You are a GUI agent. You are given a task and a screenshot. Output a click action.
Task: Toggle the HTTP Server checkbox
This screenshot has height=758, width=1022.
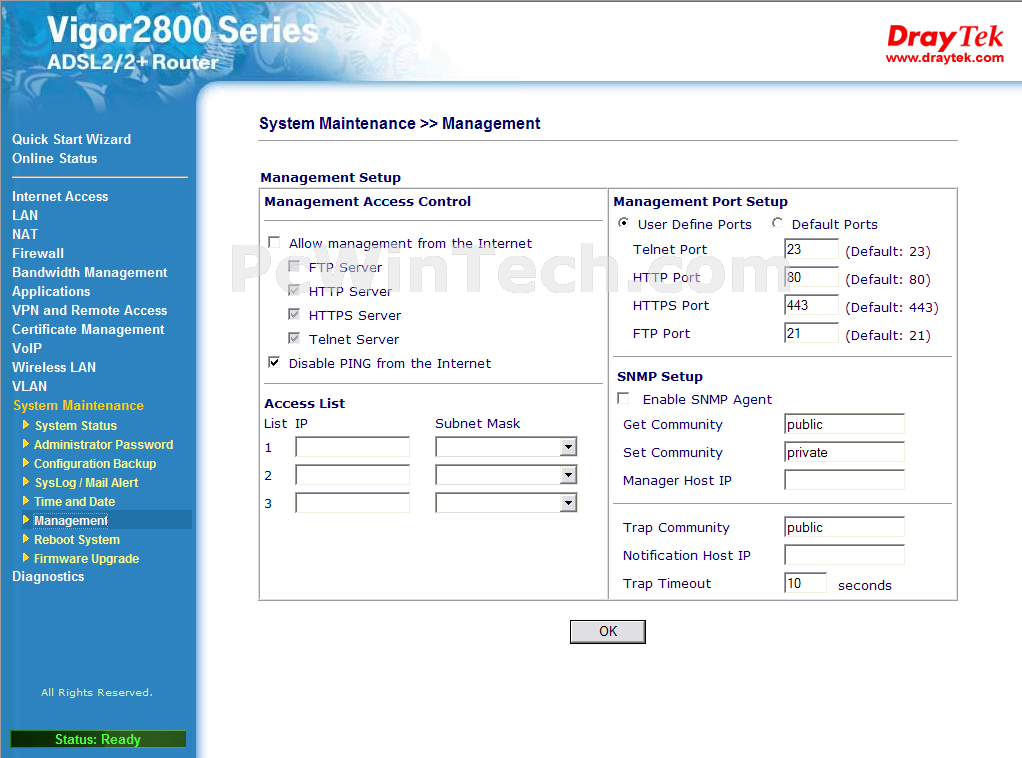click(x=294, y=291)
